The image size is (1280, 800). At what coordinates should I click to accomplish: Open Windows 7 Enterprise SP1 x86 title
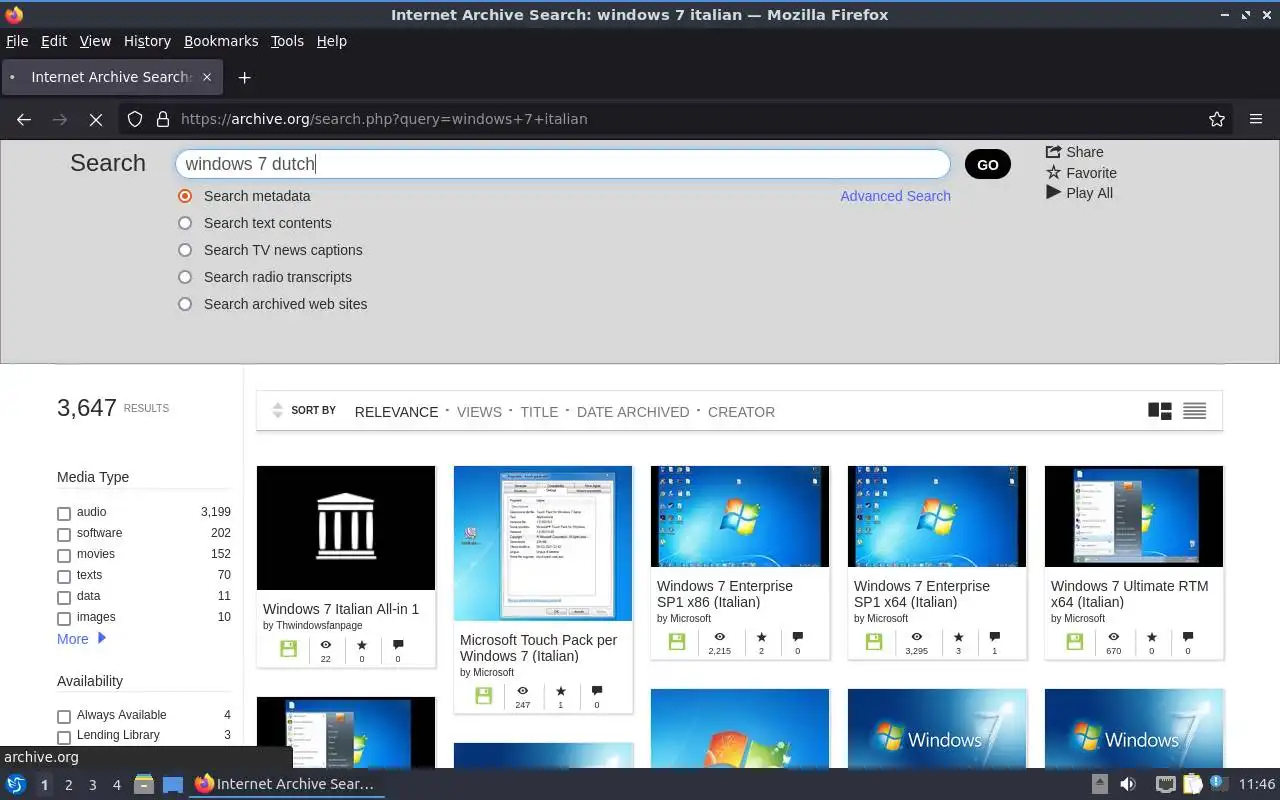click(x=725, y=594)
